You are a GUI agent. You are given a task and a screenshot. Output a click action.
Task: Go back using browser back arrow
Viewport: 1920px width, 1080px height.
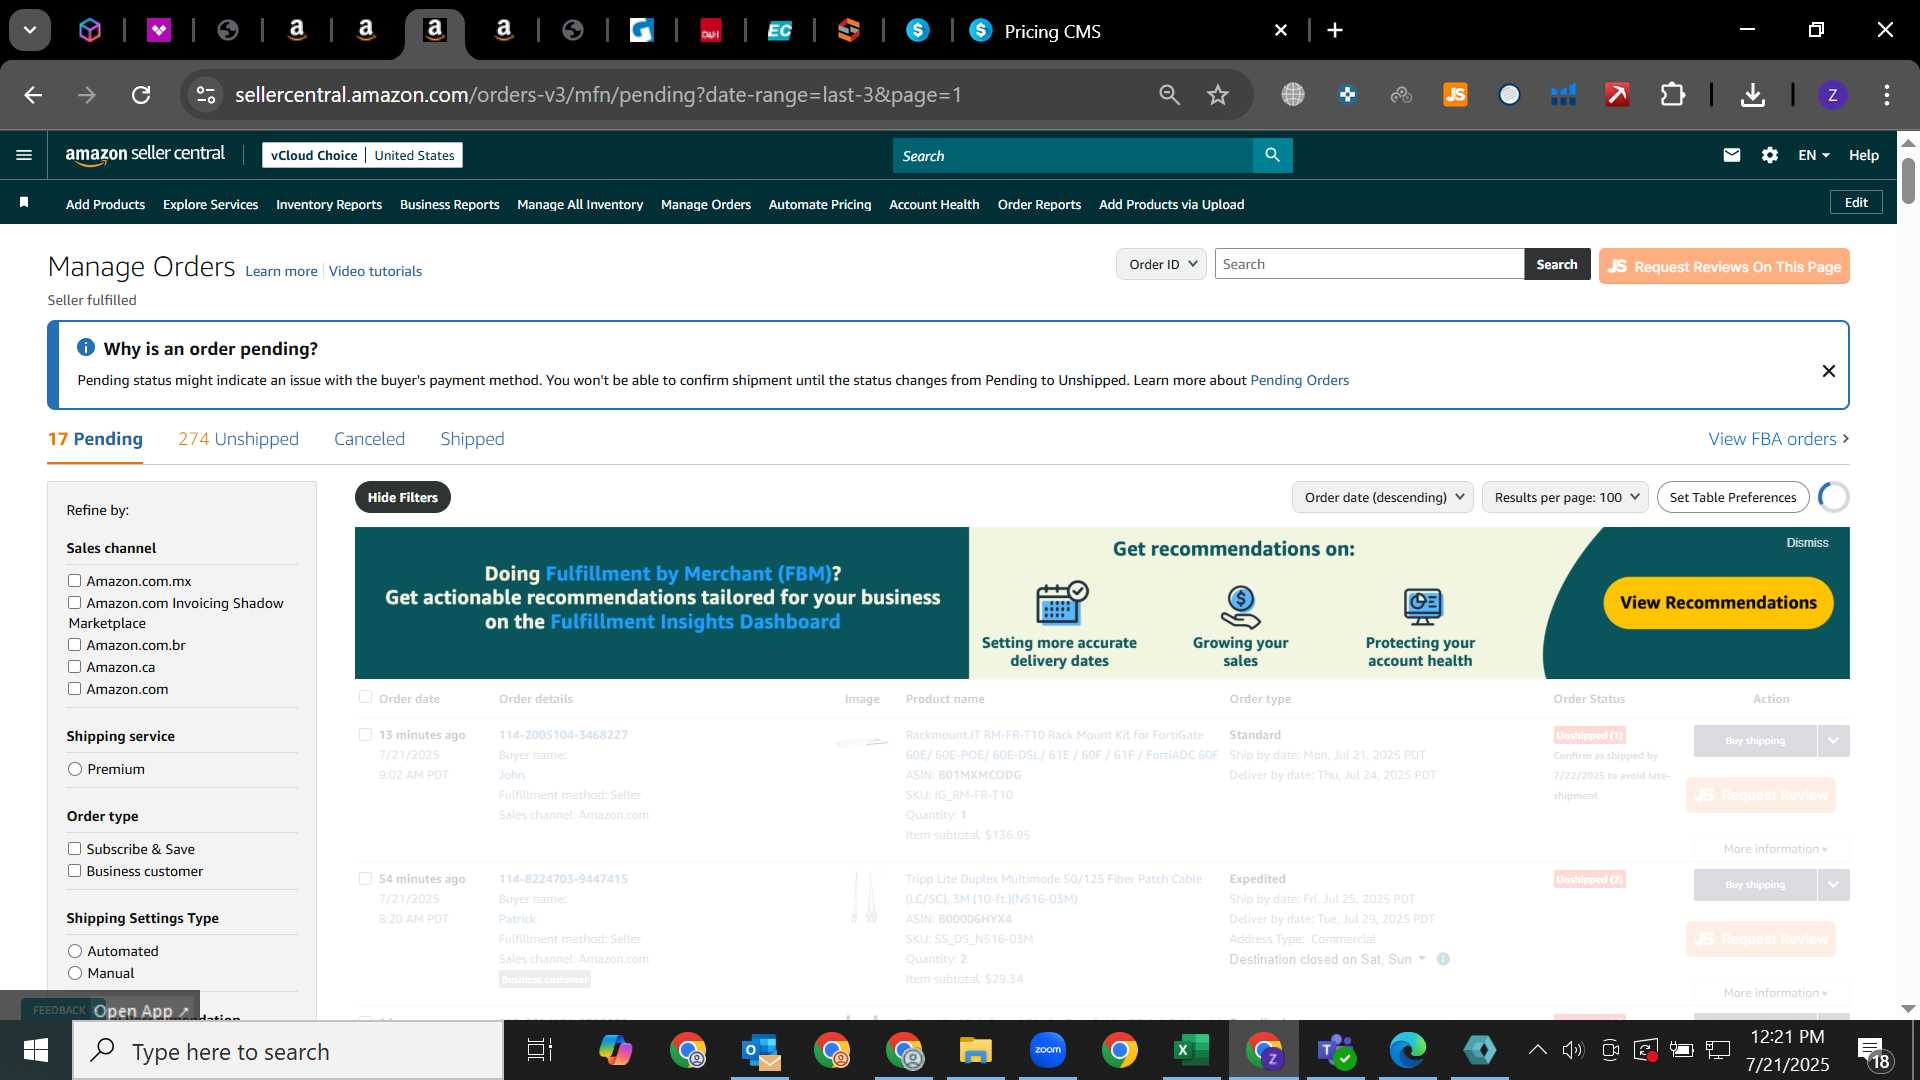click(33, 95)
